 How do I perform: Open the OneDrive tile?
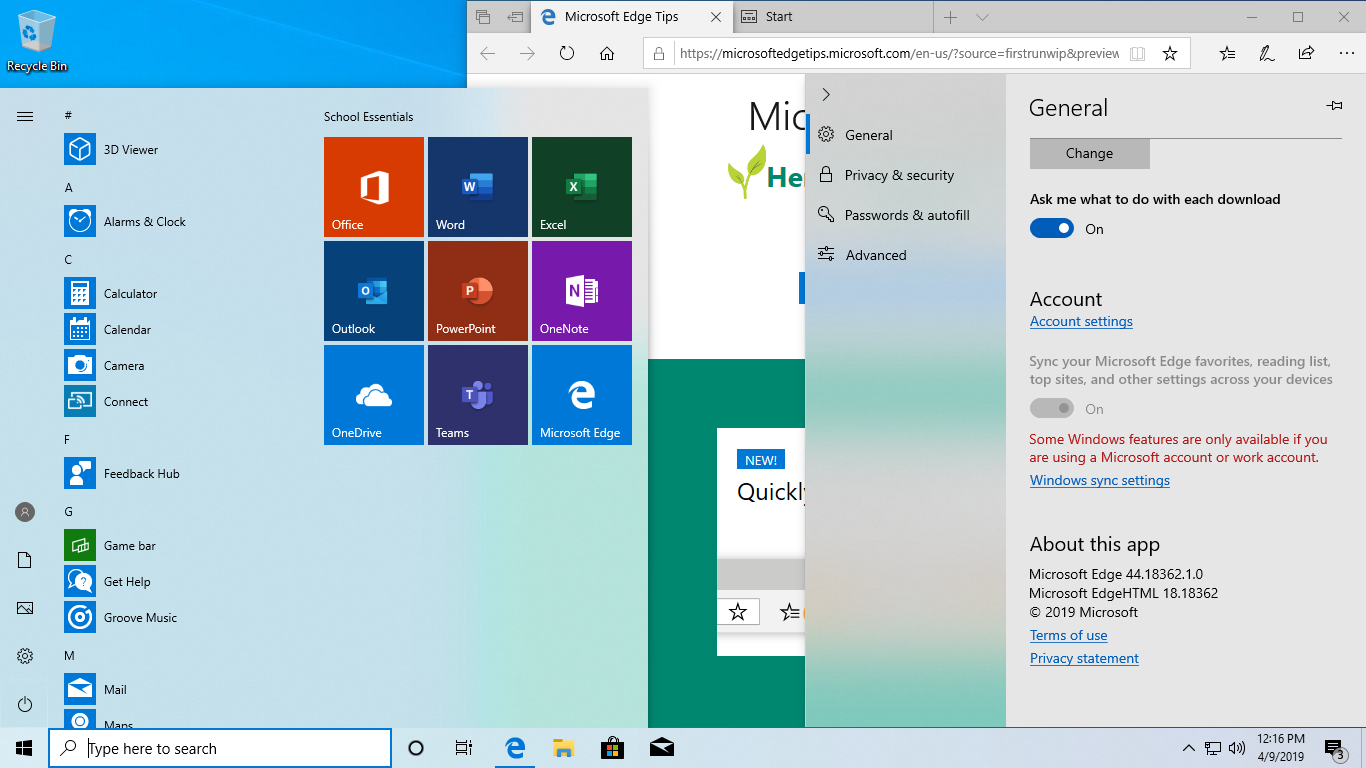click(374, 395)
